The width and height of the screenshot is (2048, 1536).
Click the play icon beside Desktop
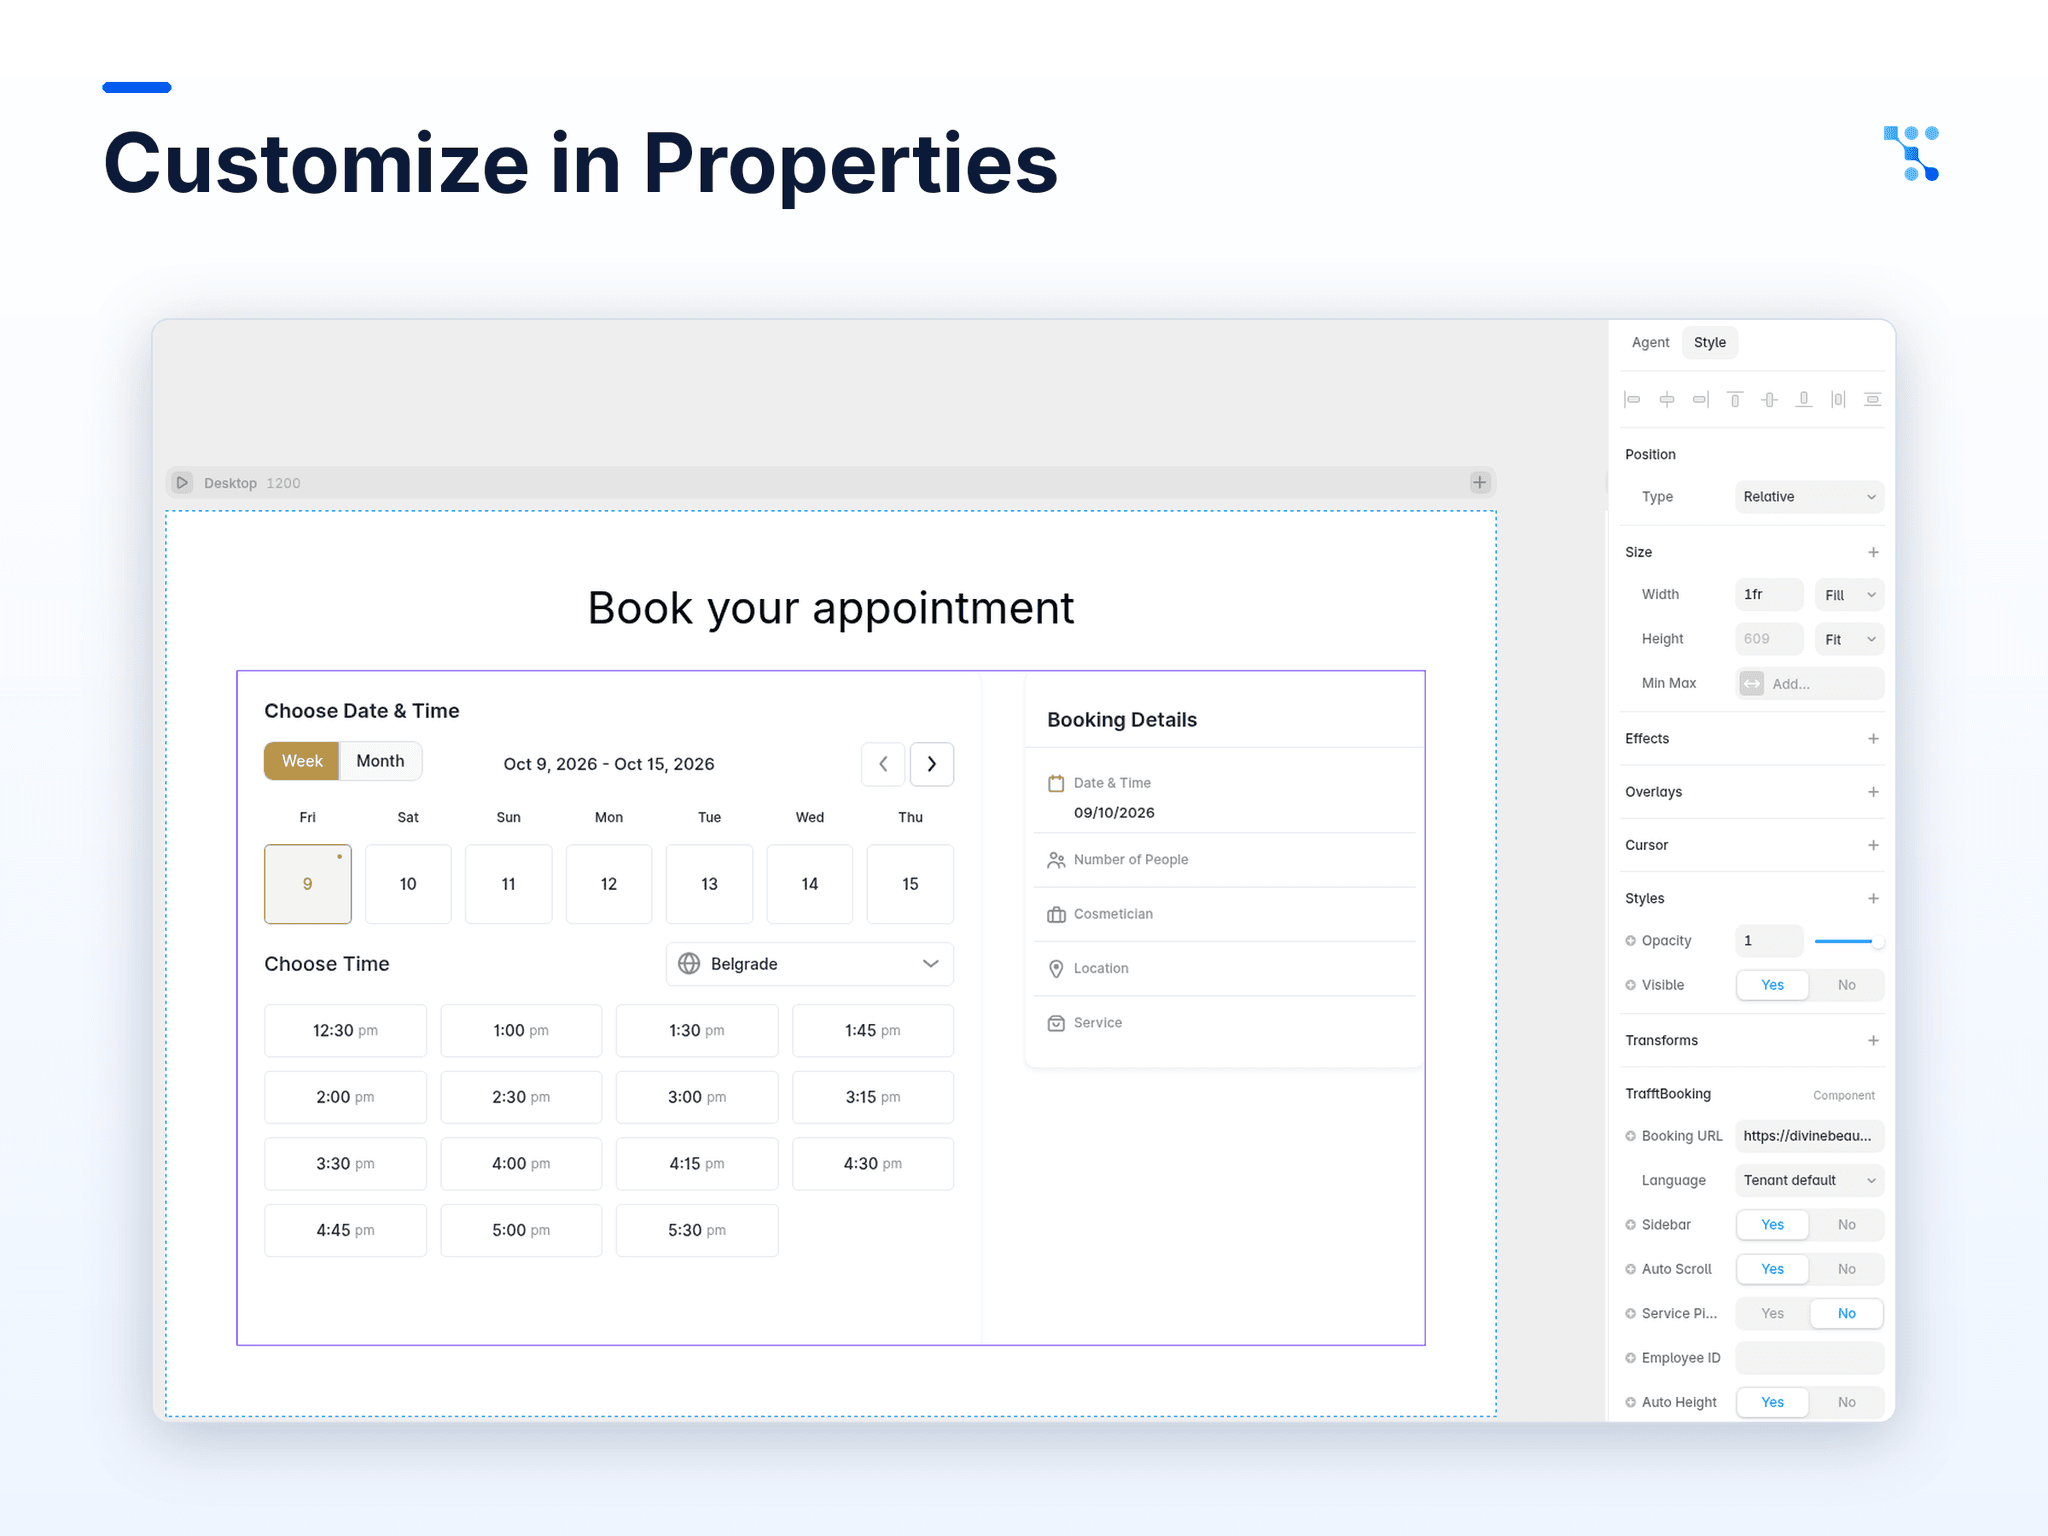(x=182, y=483)
